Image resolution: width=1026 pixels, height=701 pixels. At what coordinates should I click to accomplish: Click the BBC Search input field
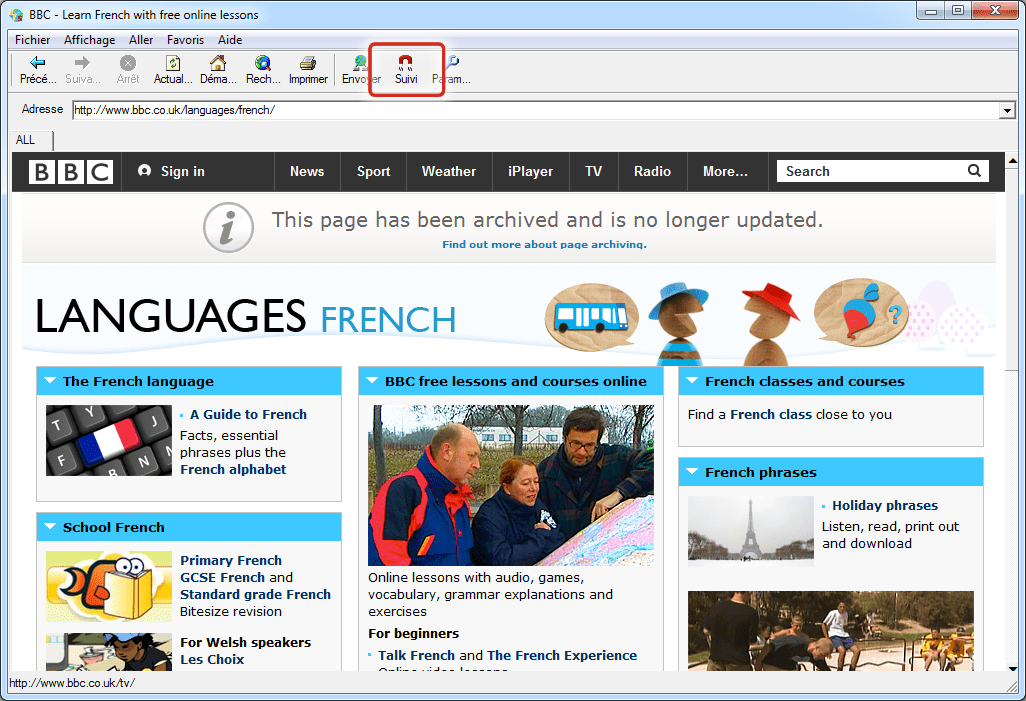pos(870,171)
